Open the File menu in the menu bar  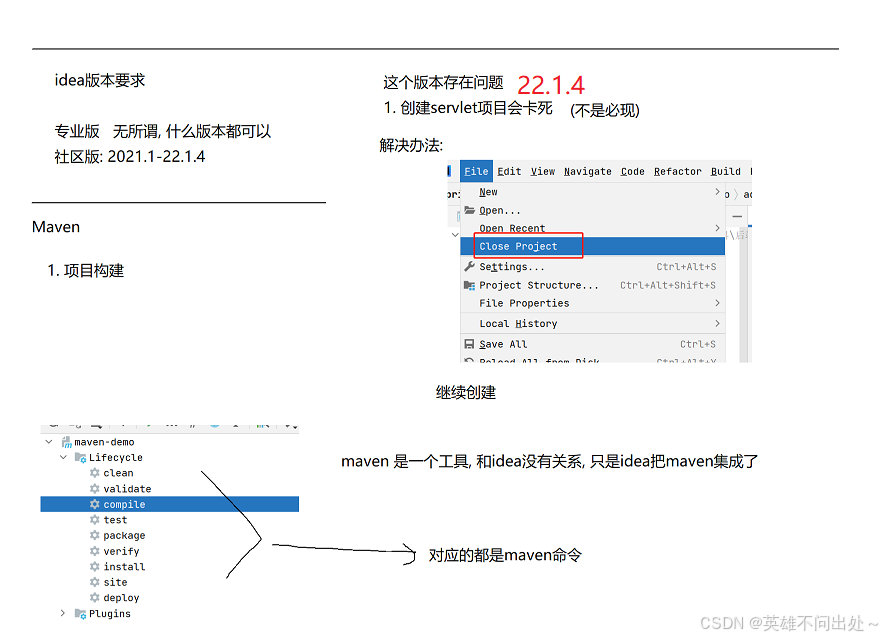pos(476,171)
